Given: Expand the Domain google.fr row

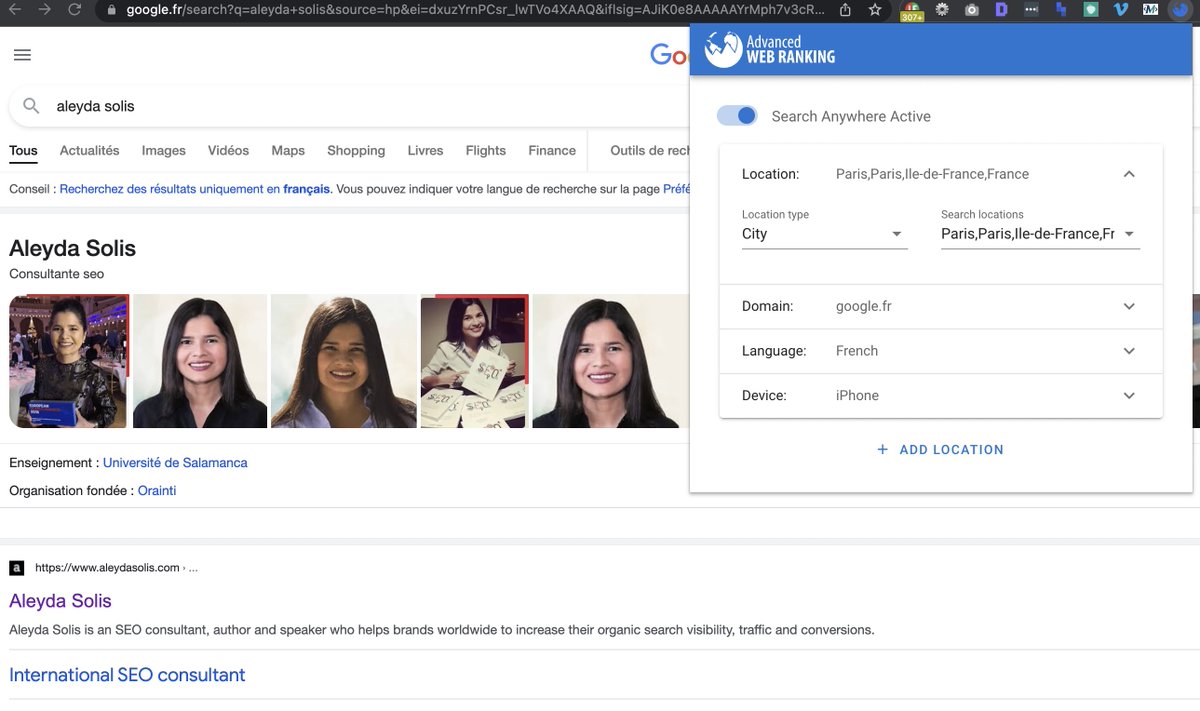Looking at the screenshot, I should click(941, 306).
